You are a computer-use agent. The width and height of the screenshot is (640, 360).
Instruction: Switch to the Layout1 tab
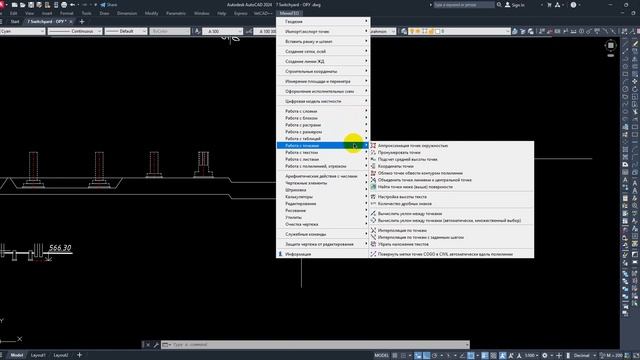coord(38,355)
